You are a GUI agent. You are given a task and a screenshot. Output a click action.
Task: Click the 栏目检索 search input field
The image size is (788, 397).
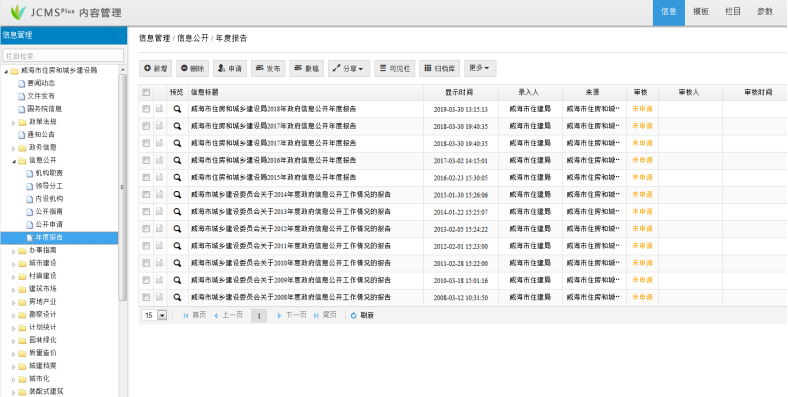click(x=63, y=56)
